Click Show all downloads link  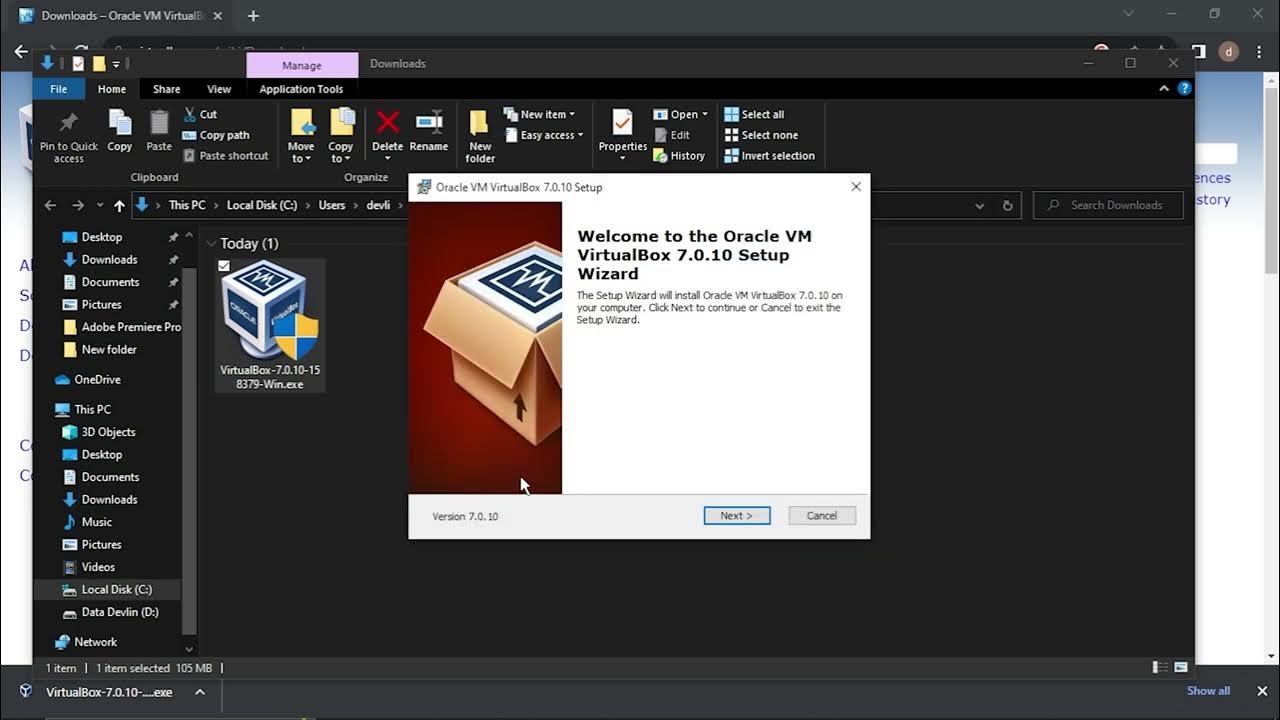point(1208,691)
